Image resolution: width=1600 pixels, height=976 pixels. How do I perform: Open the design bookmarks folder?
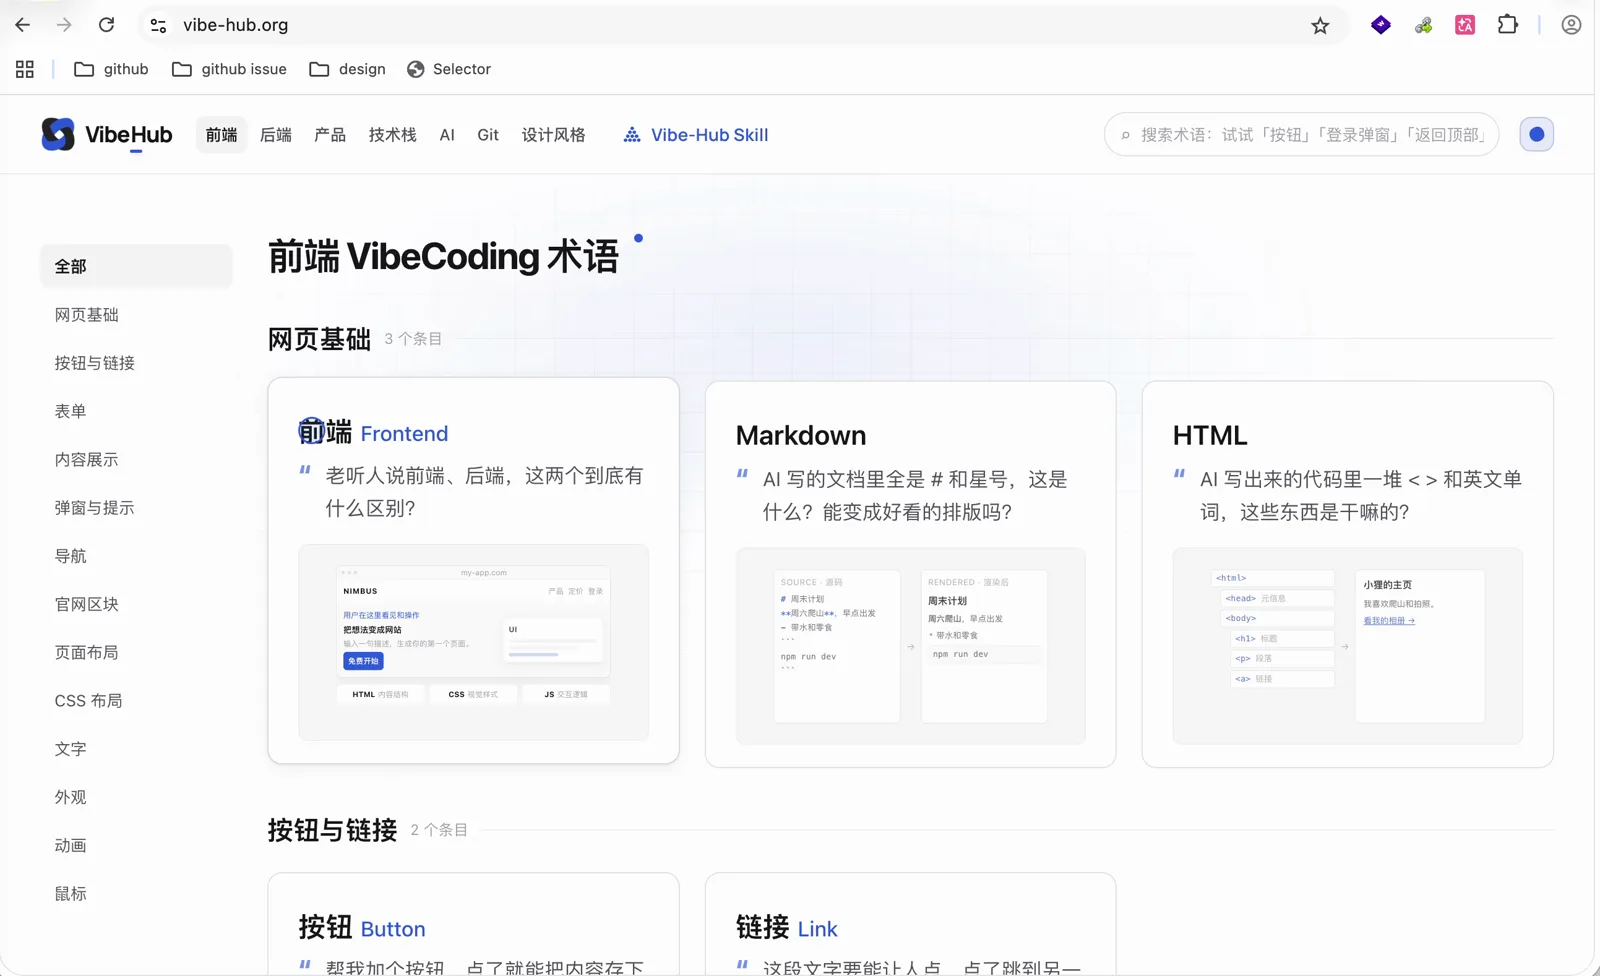pyautogui.click(x=347, y=69)
